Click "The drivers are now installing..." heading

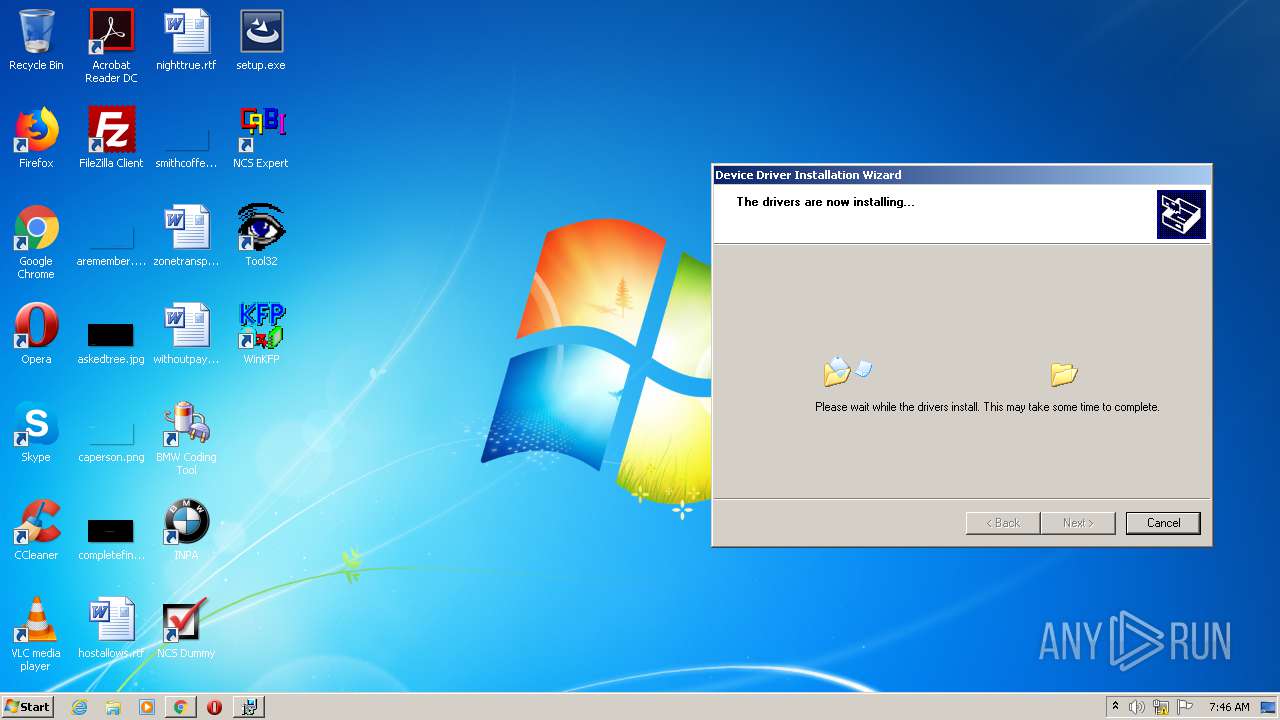[x=825, y=202]
